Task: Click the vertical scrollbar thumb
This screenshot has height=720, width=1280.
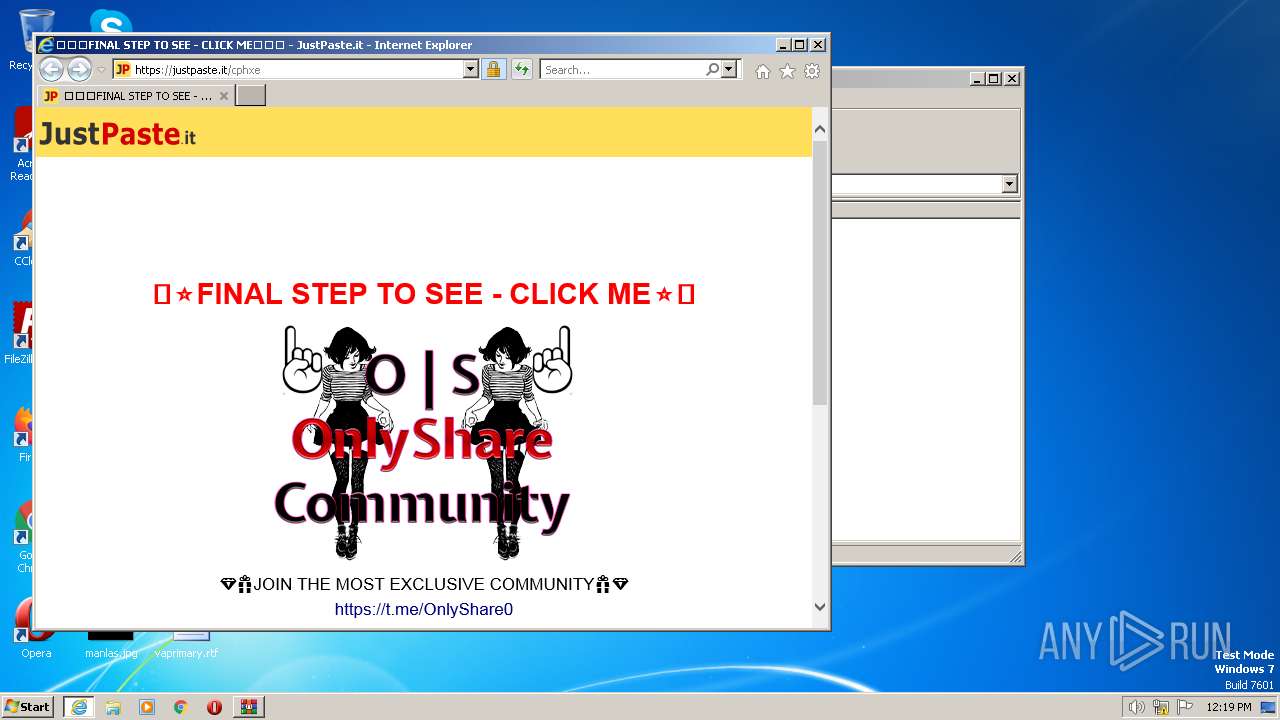Action: tap(820, 272)
